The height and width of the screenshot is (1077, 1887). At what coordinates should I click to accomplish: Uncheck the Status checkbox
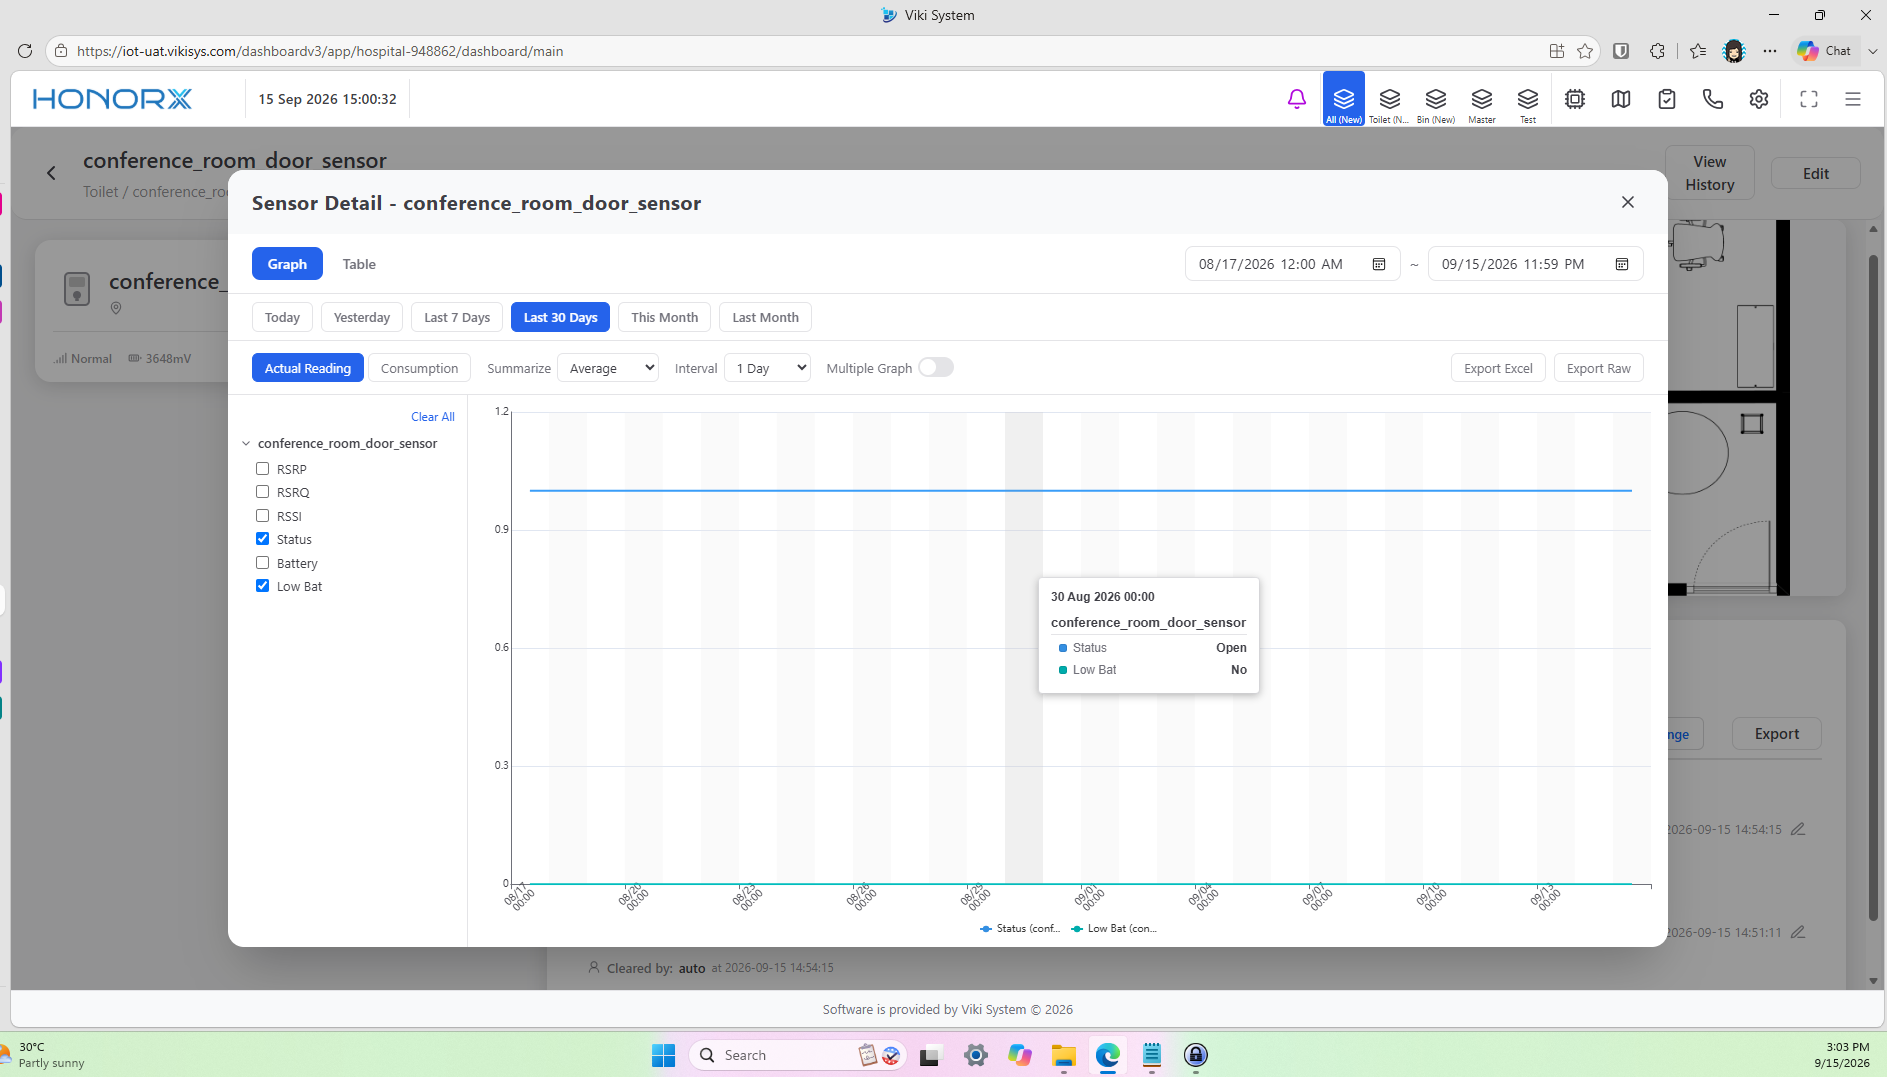(263, 538)
